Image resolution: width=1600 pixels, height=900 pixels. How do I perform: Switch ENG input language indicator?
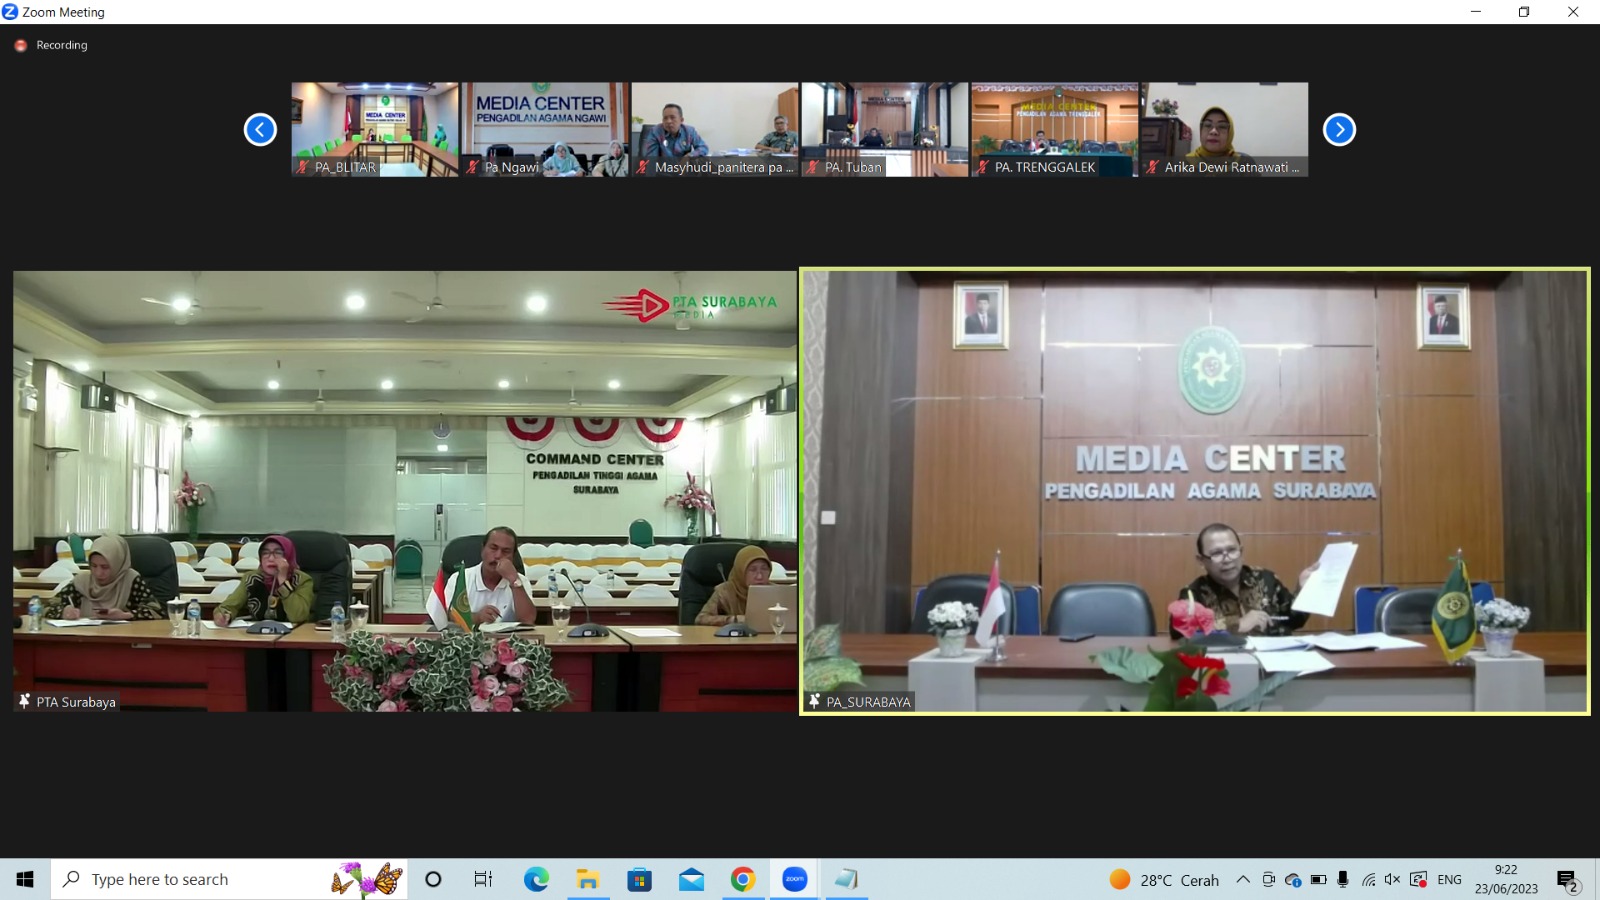[1449, 880]
